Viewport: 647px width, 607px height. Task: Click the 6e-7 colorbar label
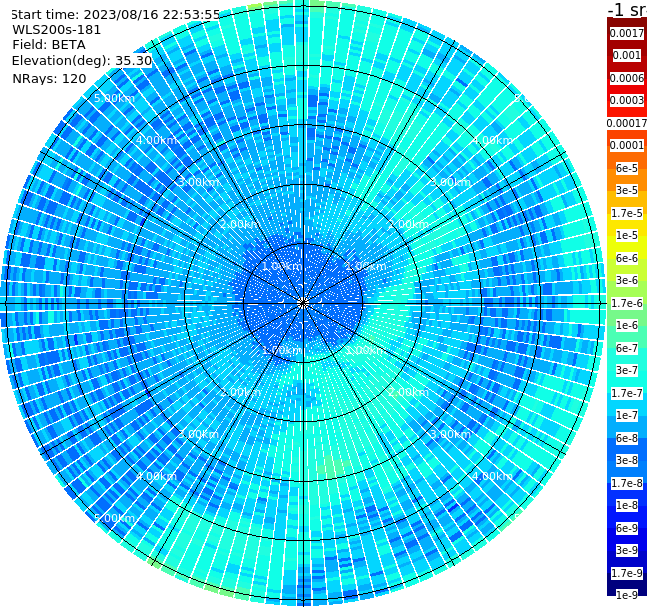coord(627,348)
